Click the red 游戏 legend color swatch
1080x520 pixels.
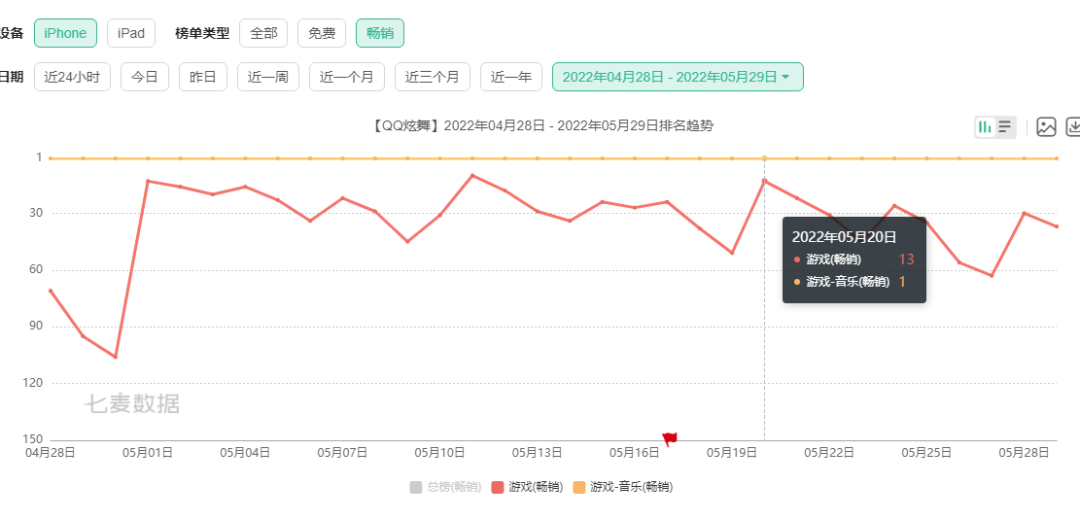point(497,487)
